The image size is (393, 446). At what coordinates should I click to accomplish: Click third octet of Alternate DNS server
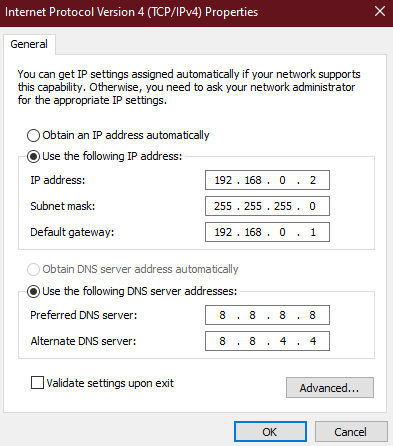(x=283, y=341)
